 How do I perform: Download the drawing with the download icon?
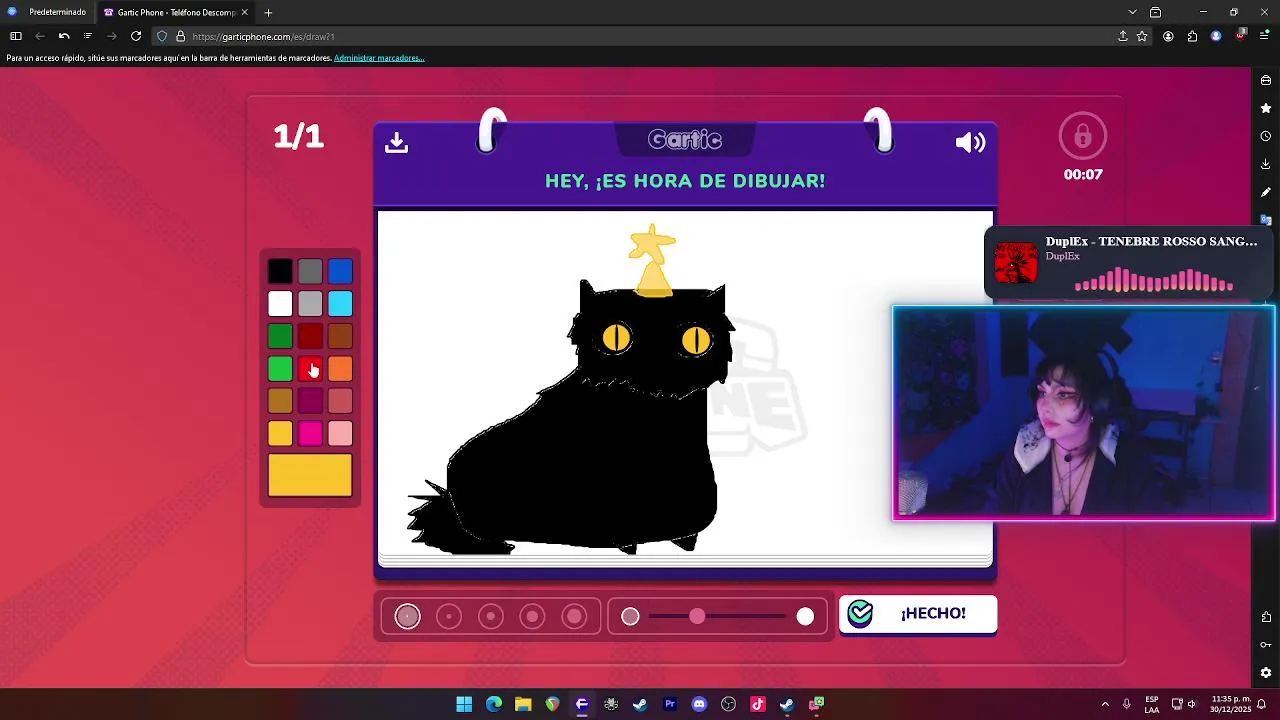[x=396, y=143]
